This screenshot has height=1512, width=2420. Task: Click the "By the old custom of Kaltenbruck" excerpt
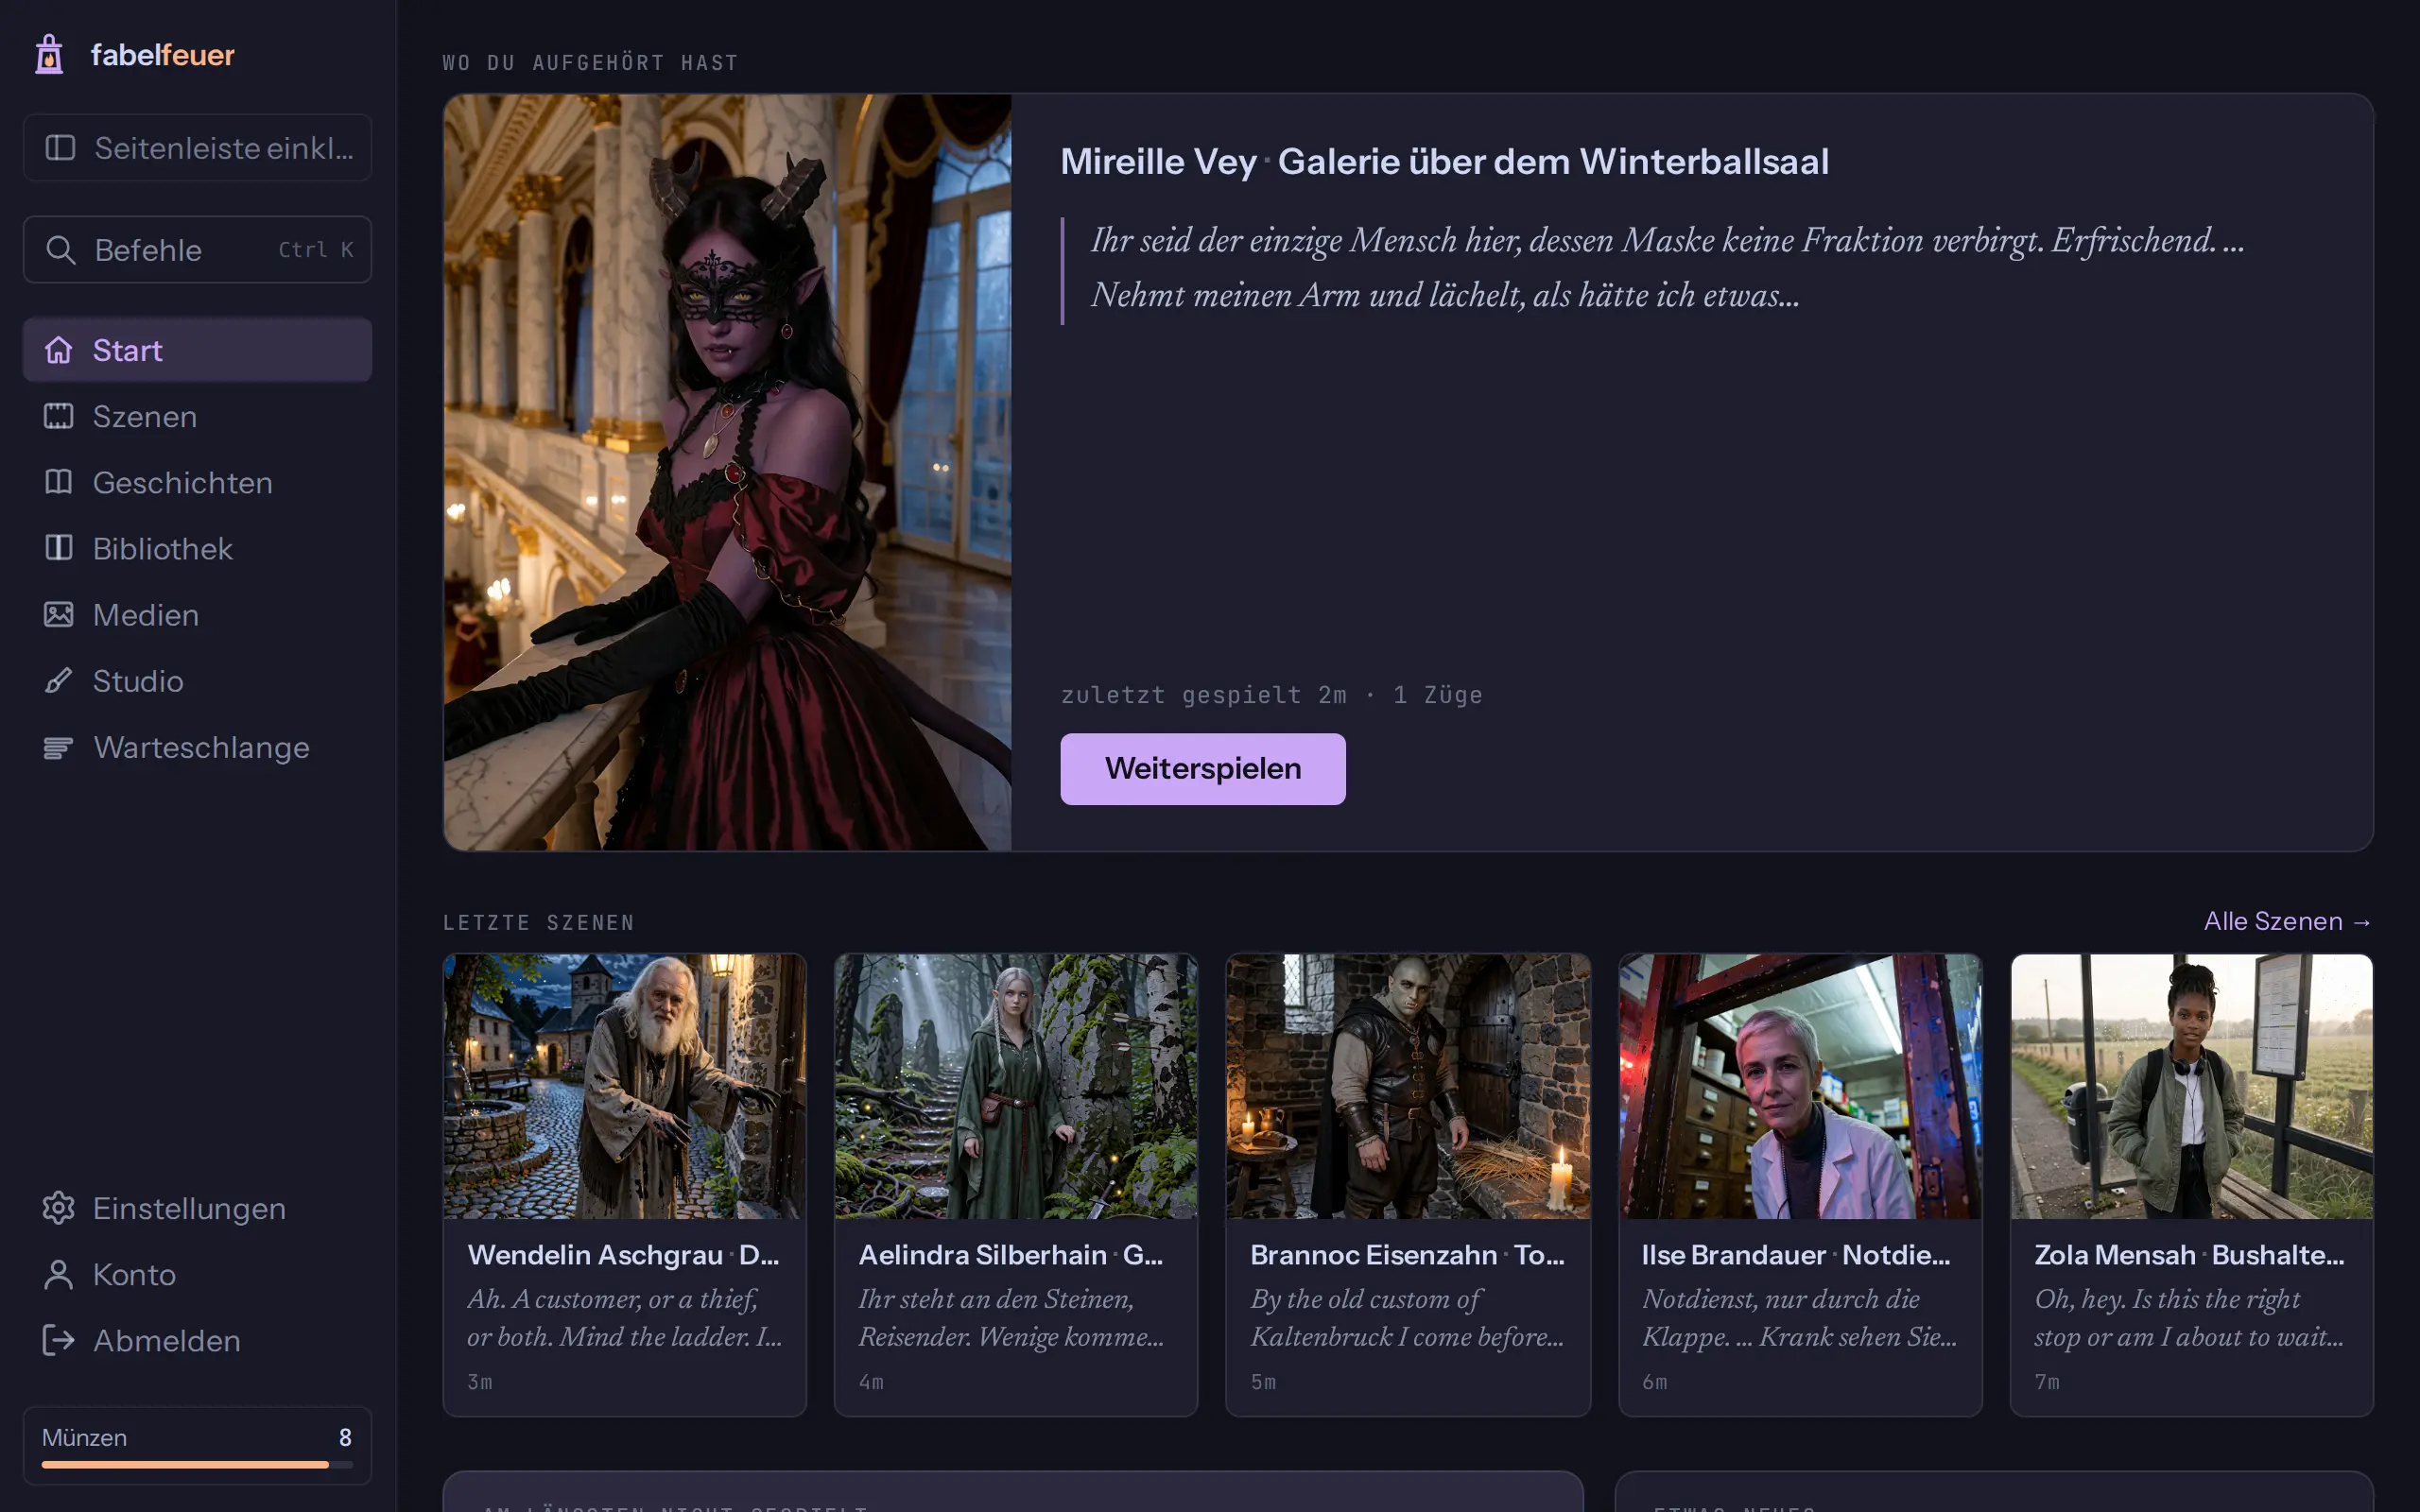(1406, 1318)
